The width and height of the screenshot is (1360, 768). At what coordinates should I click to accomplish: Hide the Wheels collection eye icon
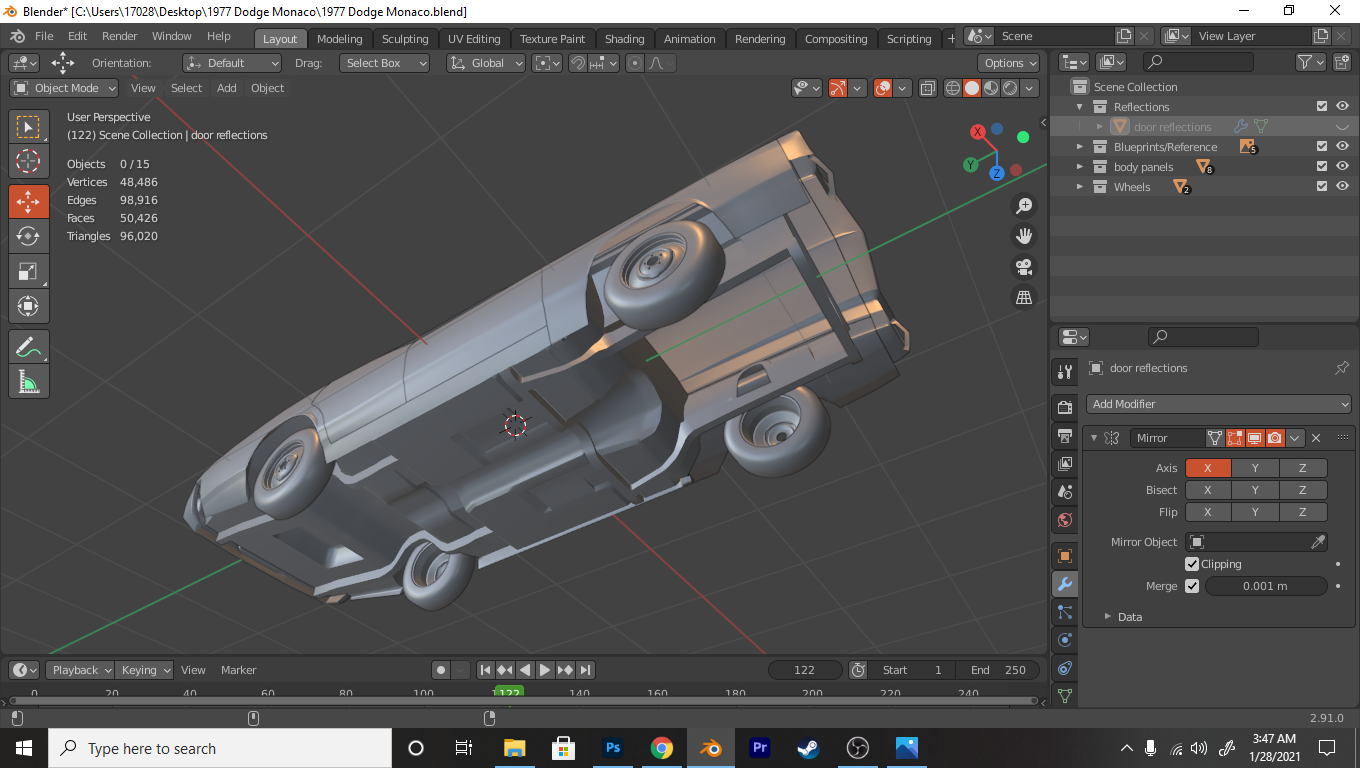(x=1342, y=186)
